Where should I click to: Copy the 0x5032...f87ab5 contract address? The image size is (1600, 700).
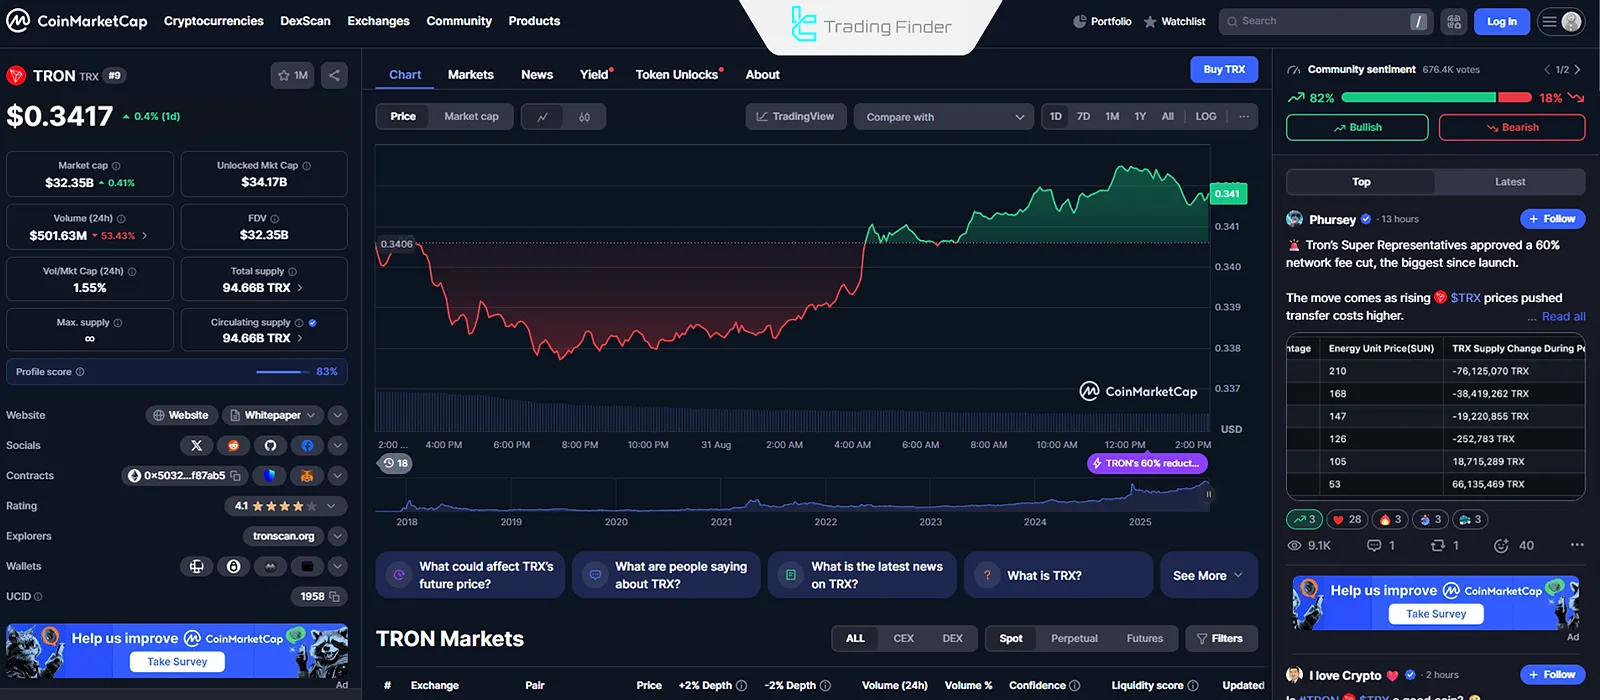236,476
